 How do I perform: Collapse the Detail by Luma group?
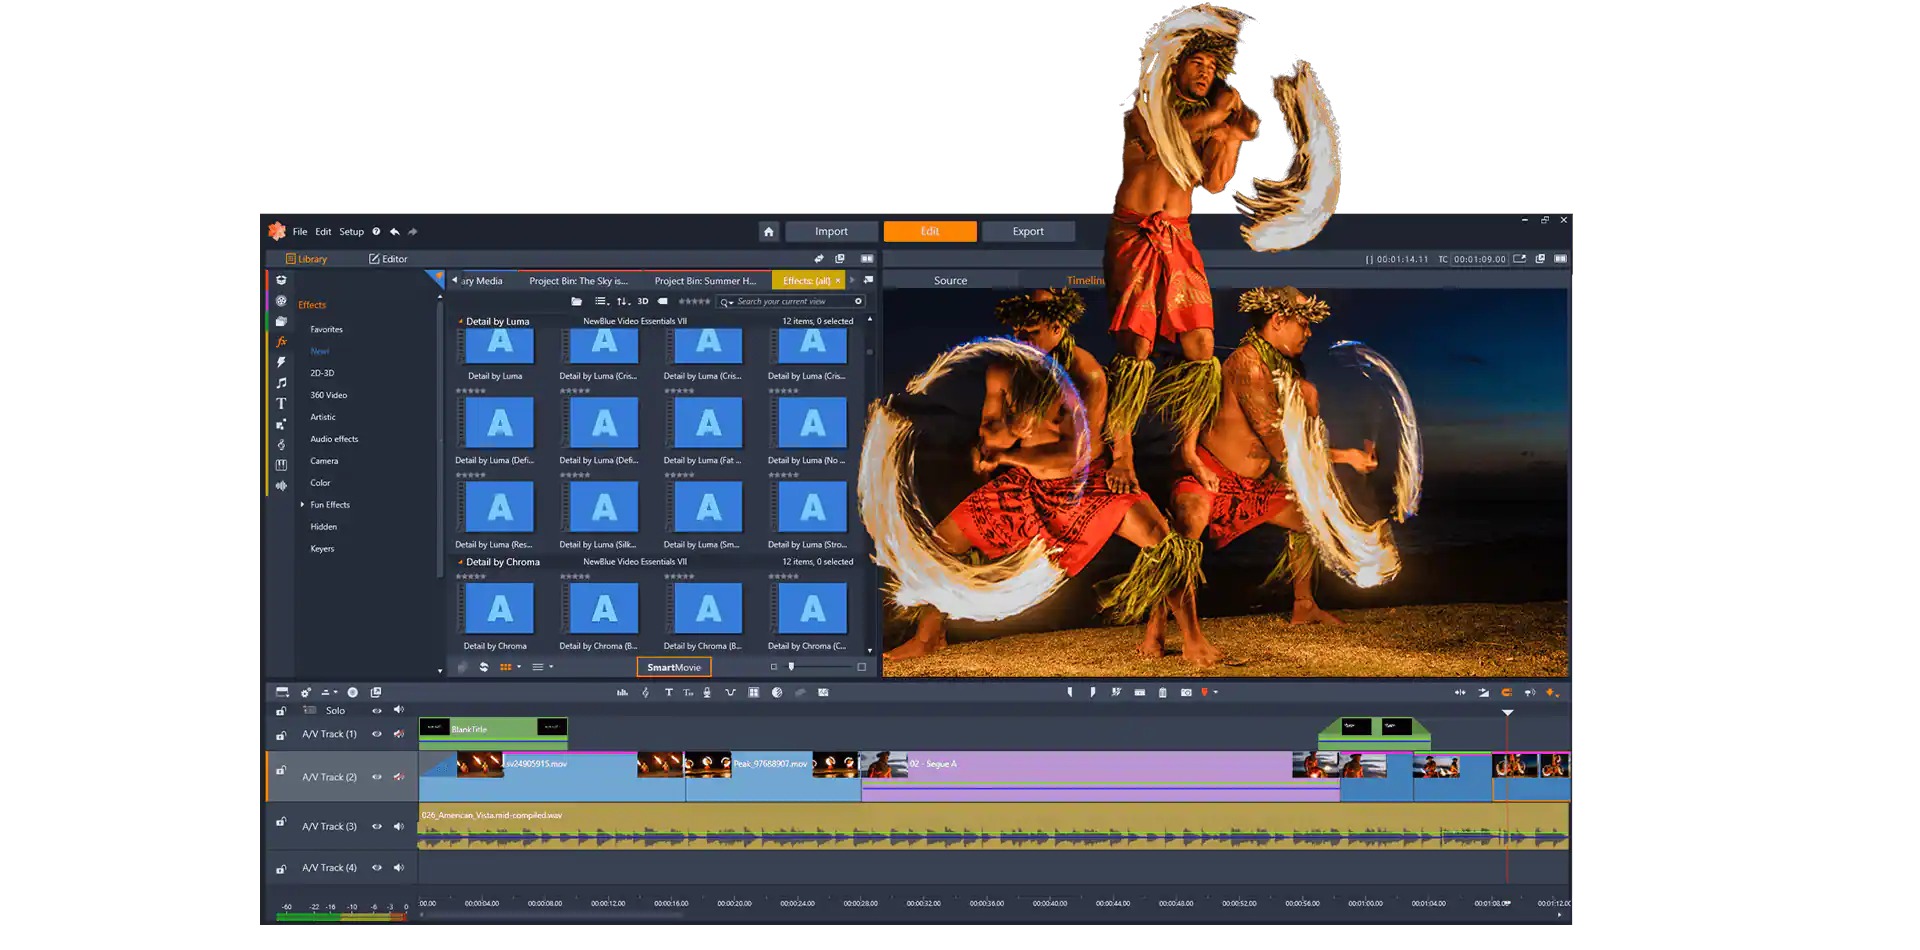pyautogui.click(x=460, y=322)
